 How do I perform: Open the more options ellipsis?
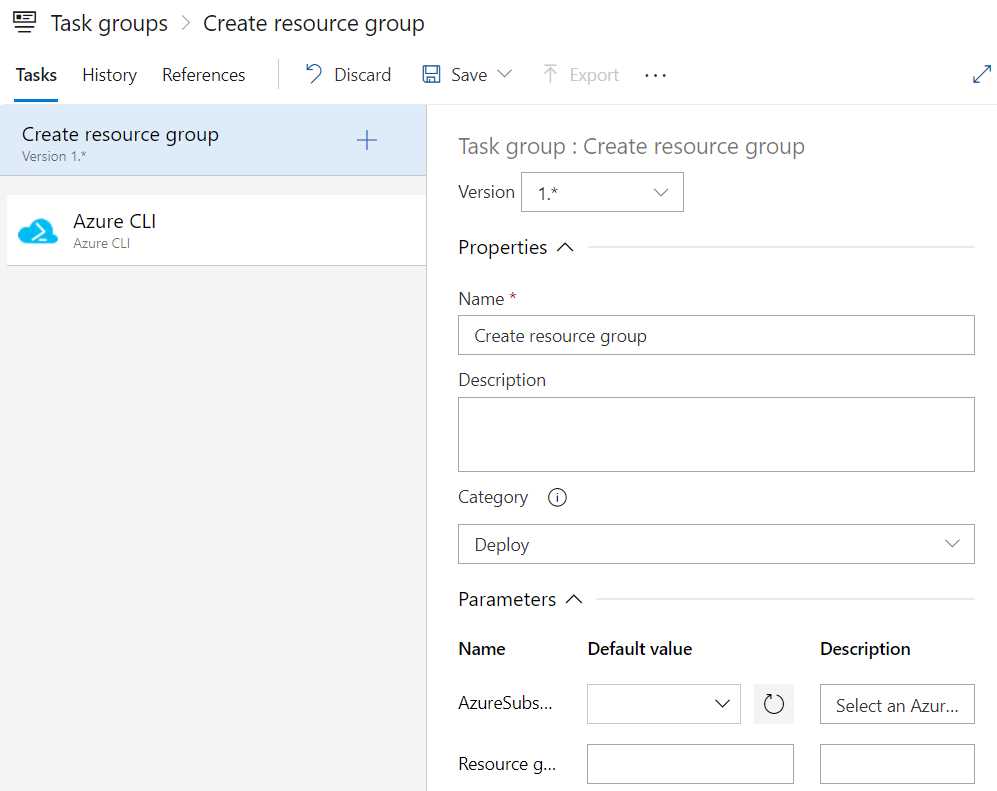coord(656,74)
